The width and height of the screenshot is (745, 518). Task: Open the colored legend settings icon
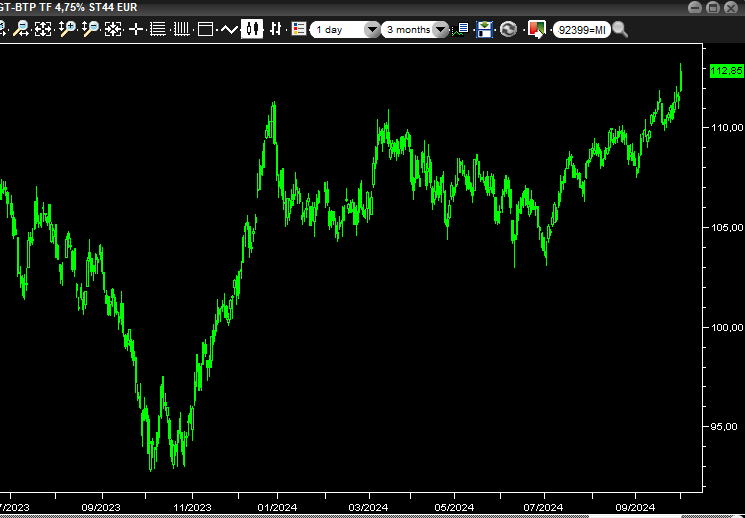click(298, 29)
